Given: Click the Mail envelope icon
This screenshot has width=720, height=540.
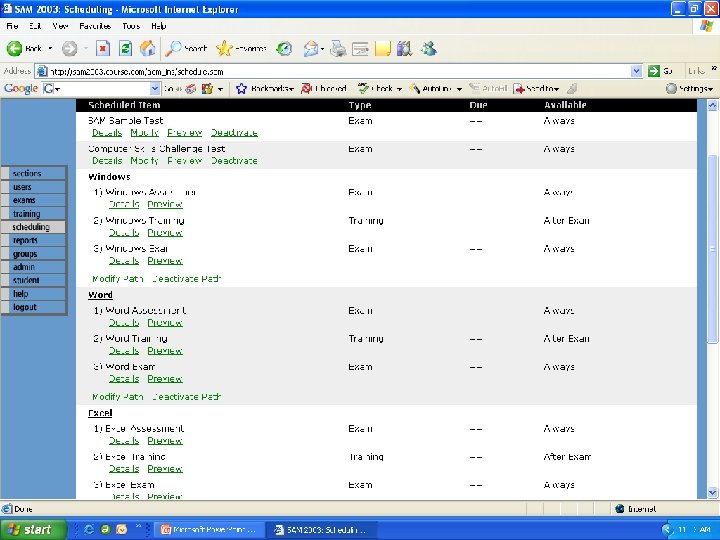Looking at the screenshot, I should [x=311, y=48].
